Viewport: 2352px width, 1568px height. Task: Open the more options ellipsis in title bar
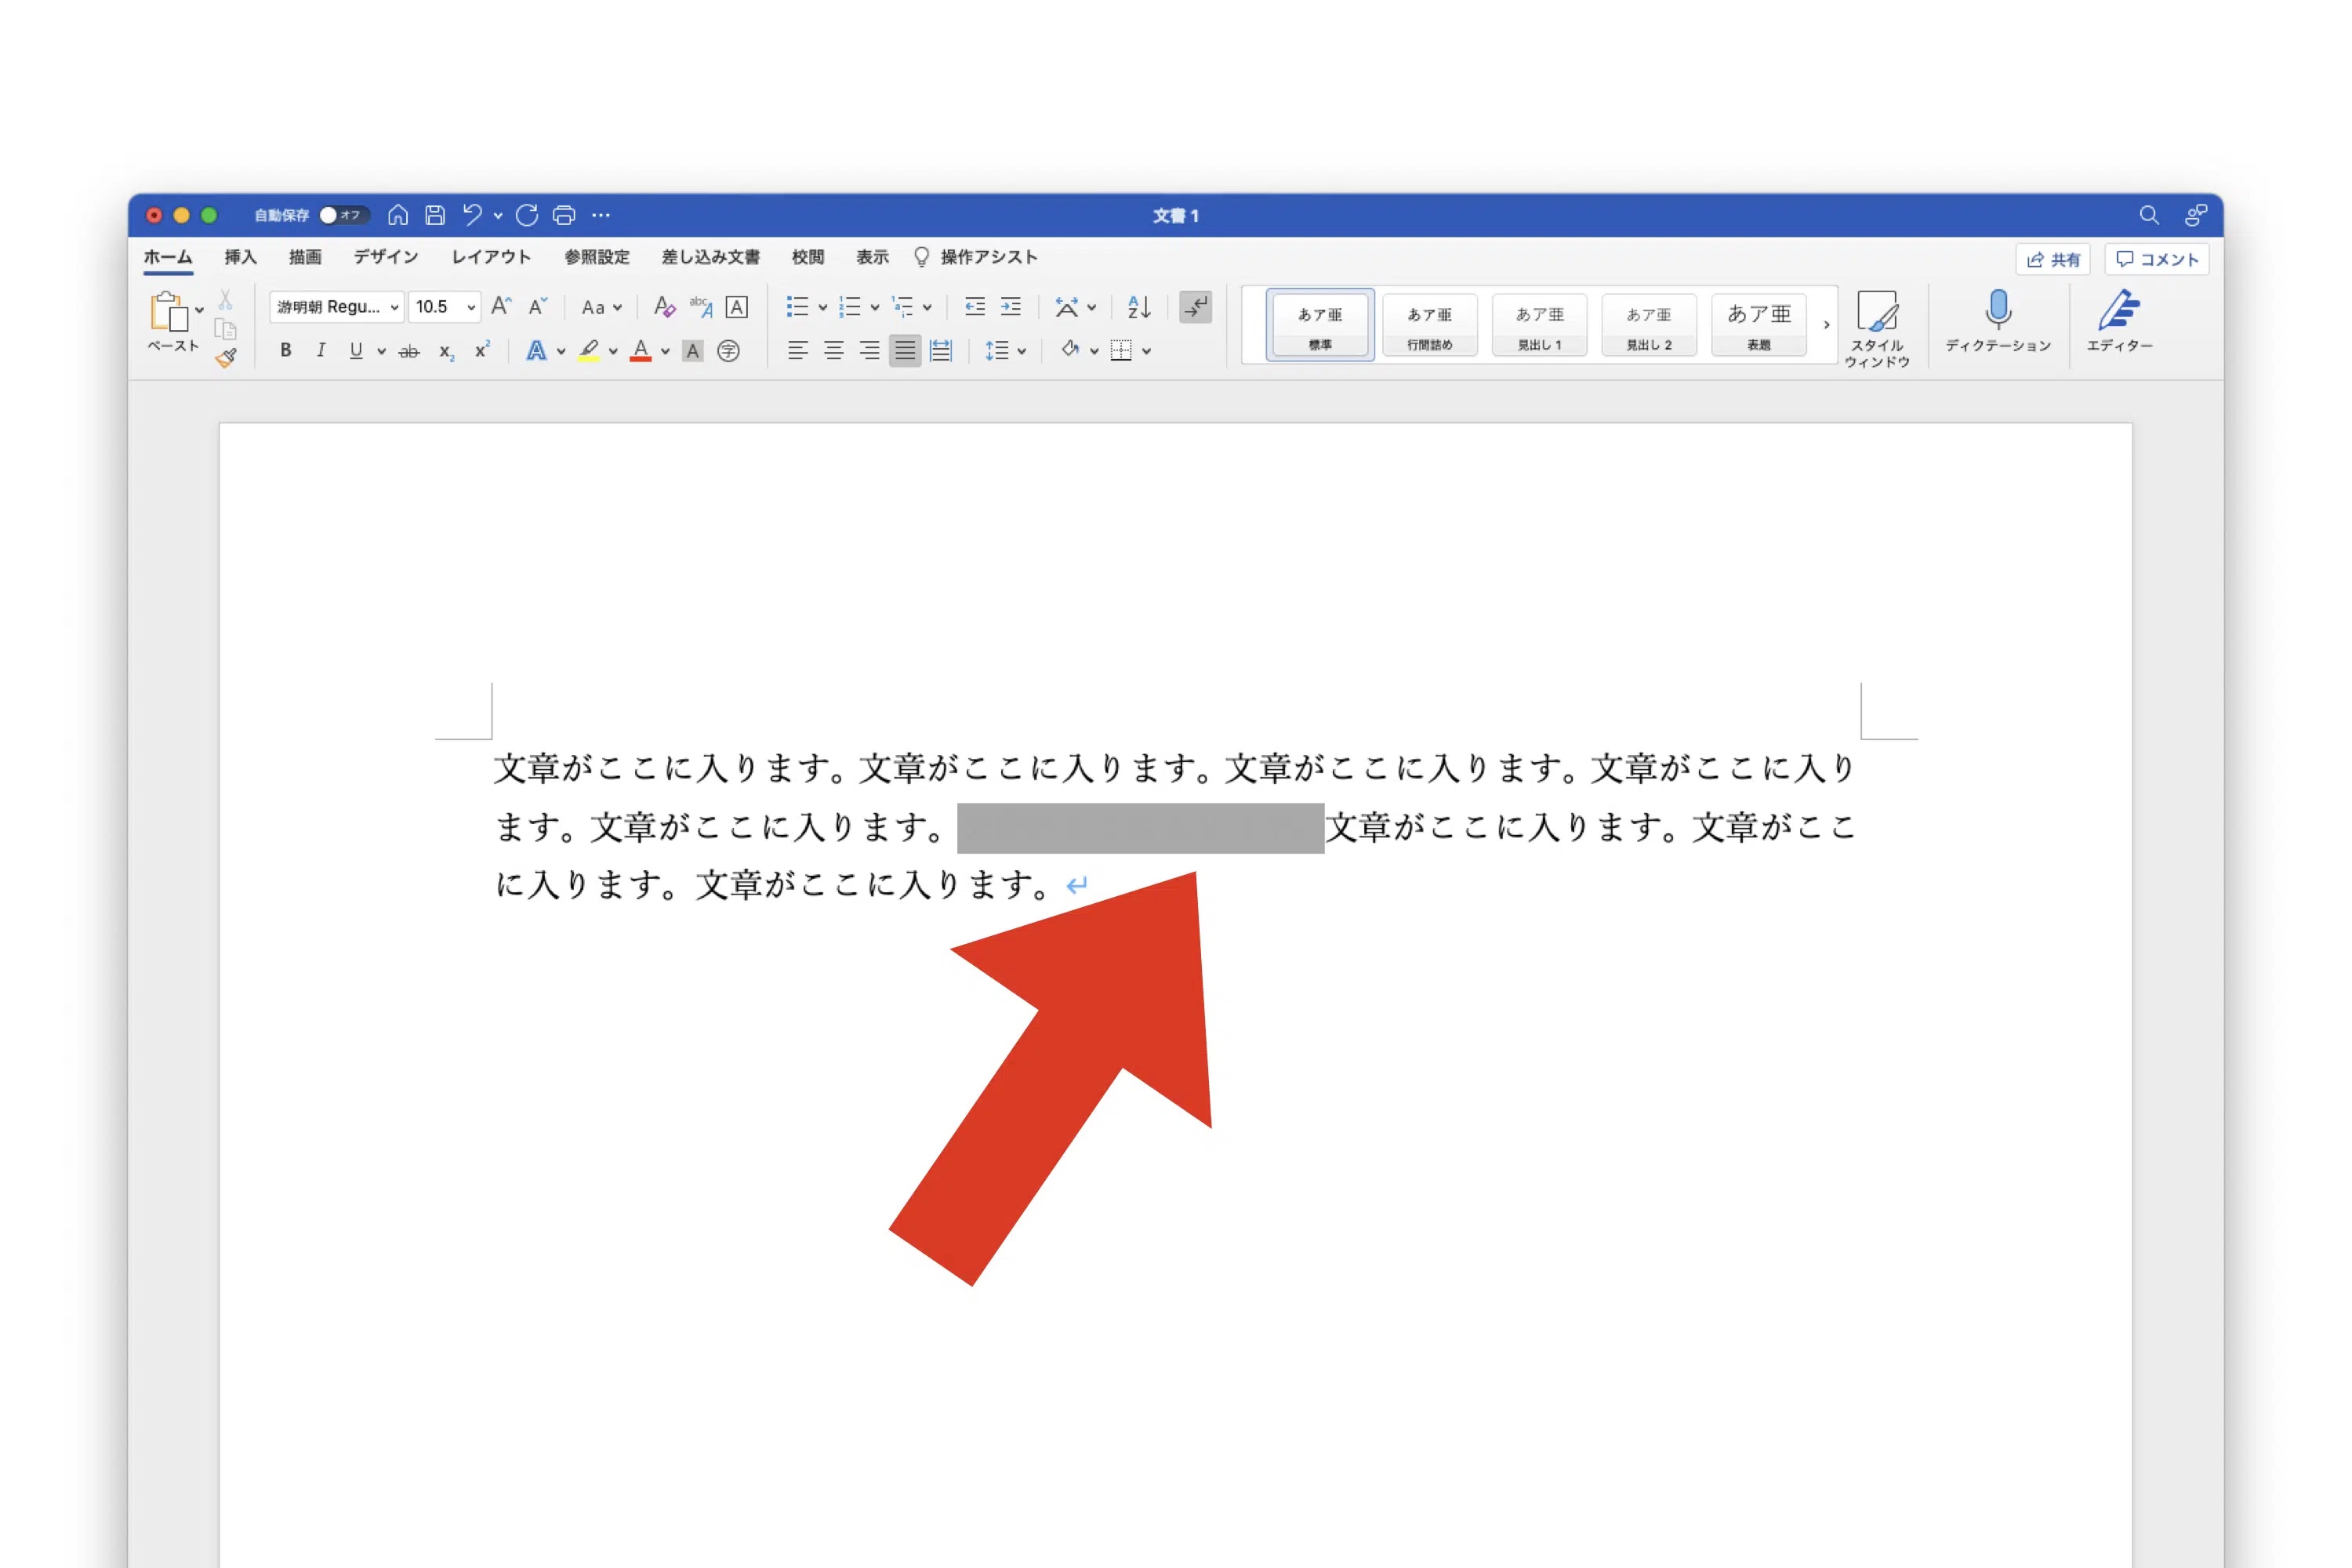coord(601,215)
